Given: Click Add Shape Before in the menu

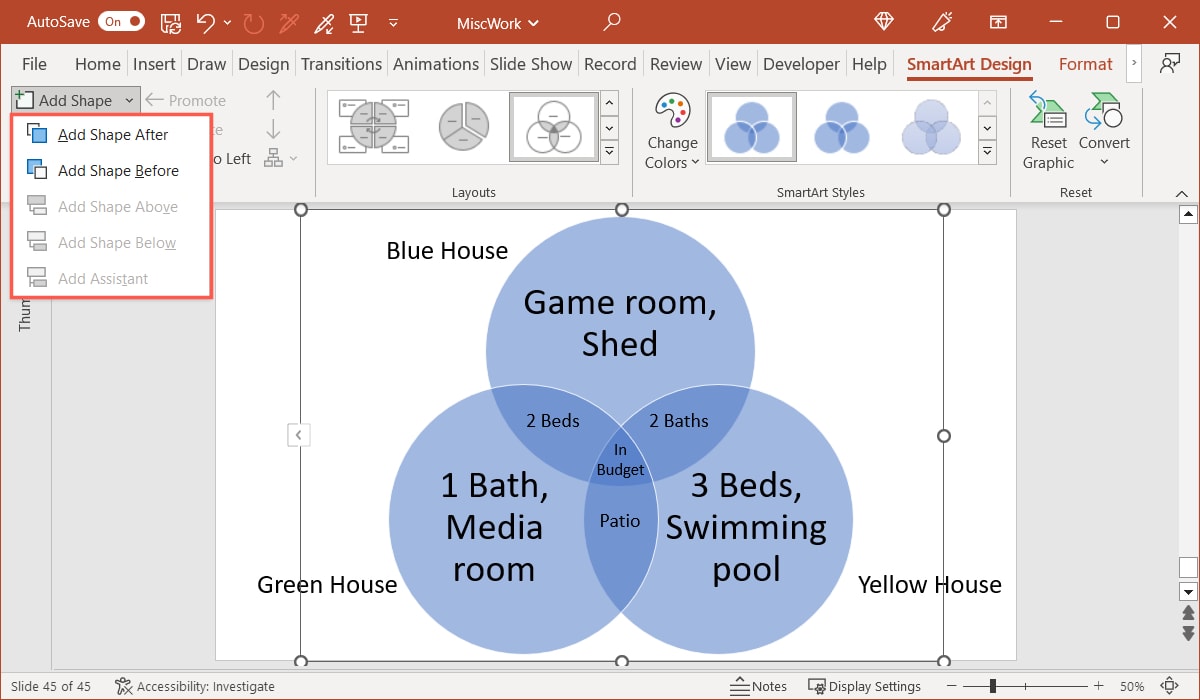Looking at the screenshot, I should click(x=114, y=170).
